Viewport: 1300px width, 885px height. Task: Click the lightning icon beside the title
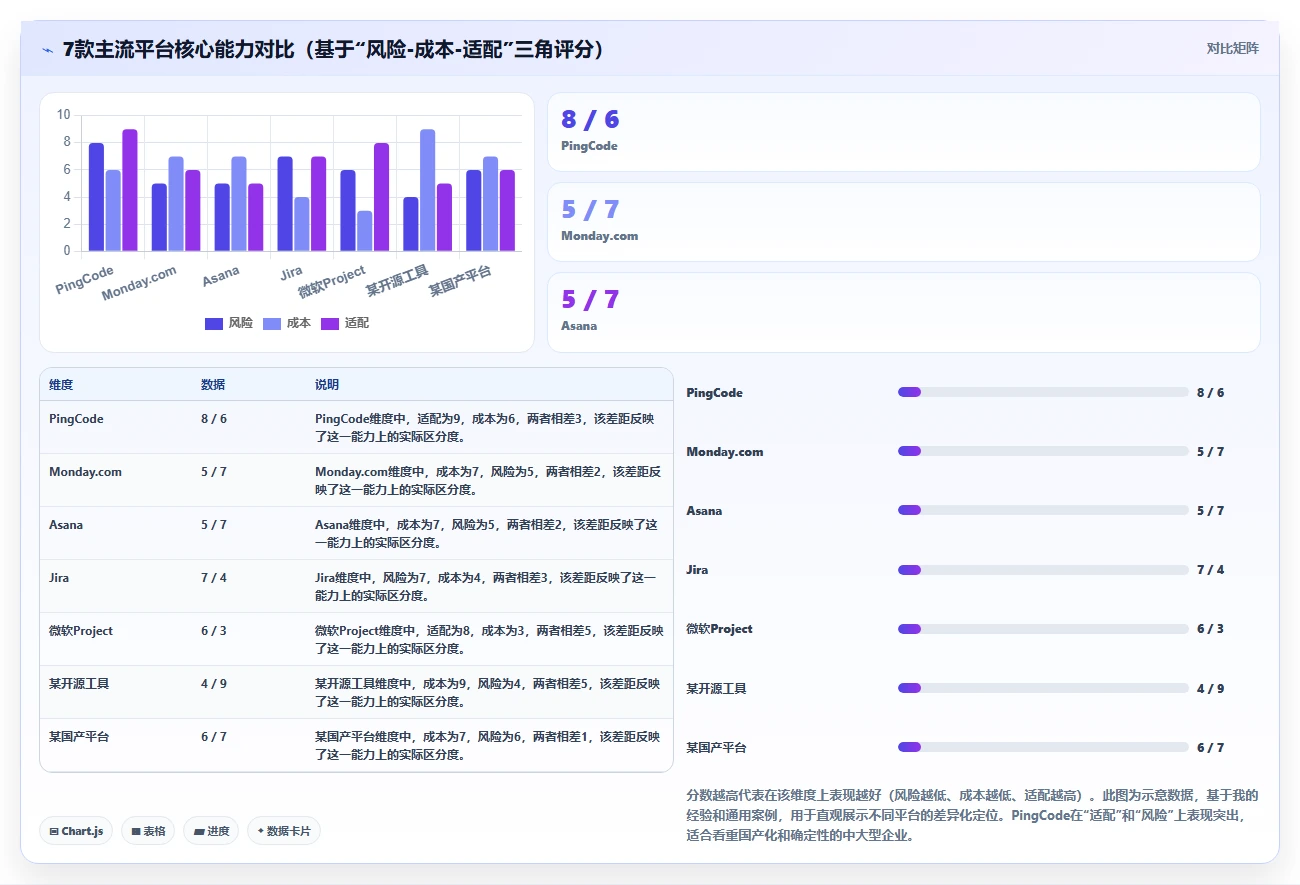pyautogui.click(x=47, y=49)
